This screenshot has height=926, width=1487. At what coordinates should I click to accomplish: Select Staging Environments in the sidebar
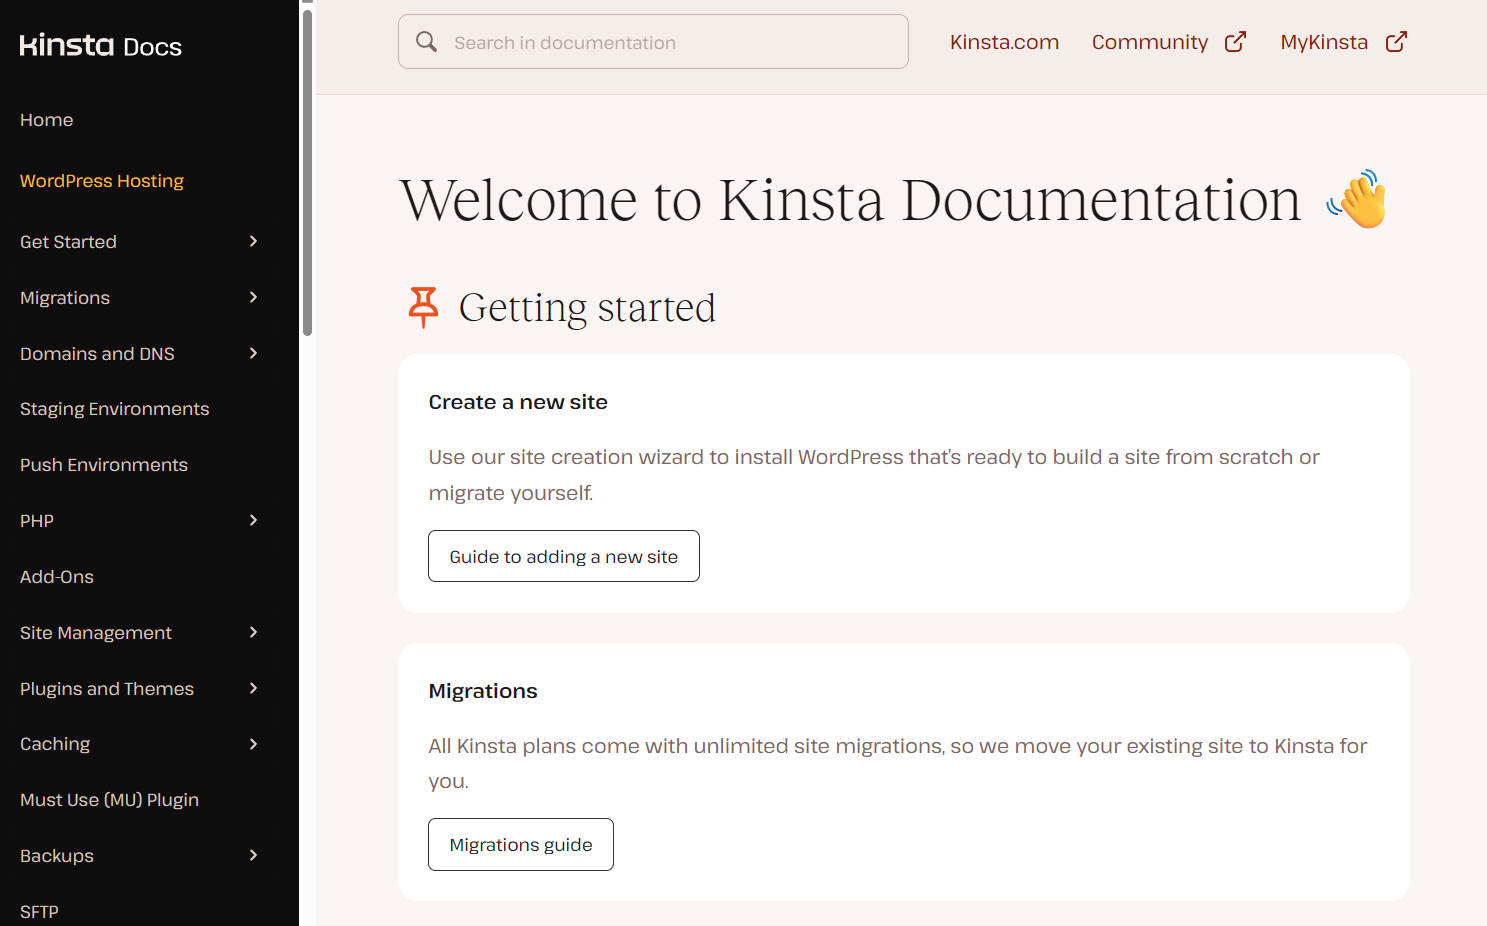[x=115, y=409]
